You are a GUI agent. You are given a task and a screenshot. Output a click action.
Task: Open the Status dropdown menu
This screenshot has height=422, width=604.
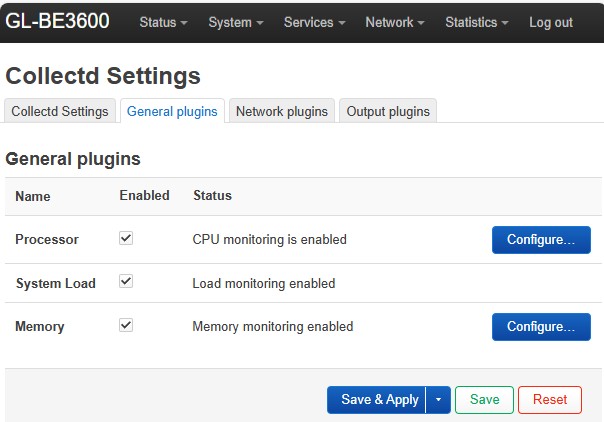[163, 22]
